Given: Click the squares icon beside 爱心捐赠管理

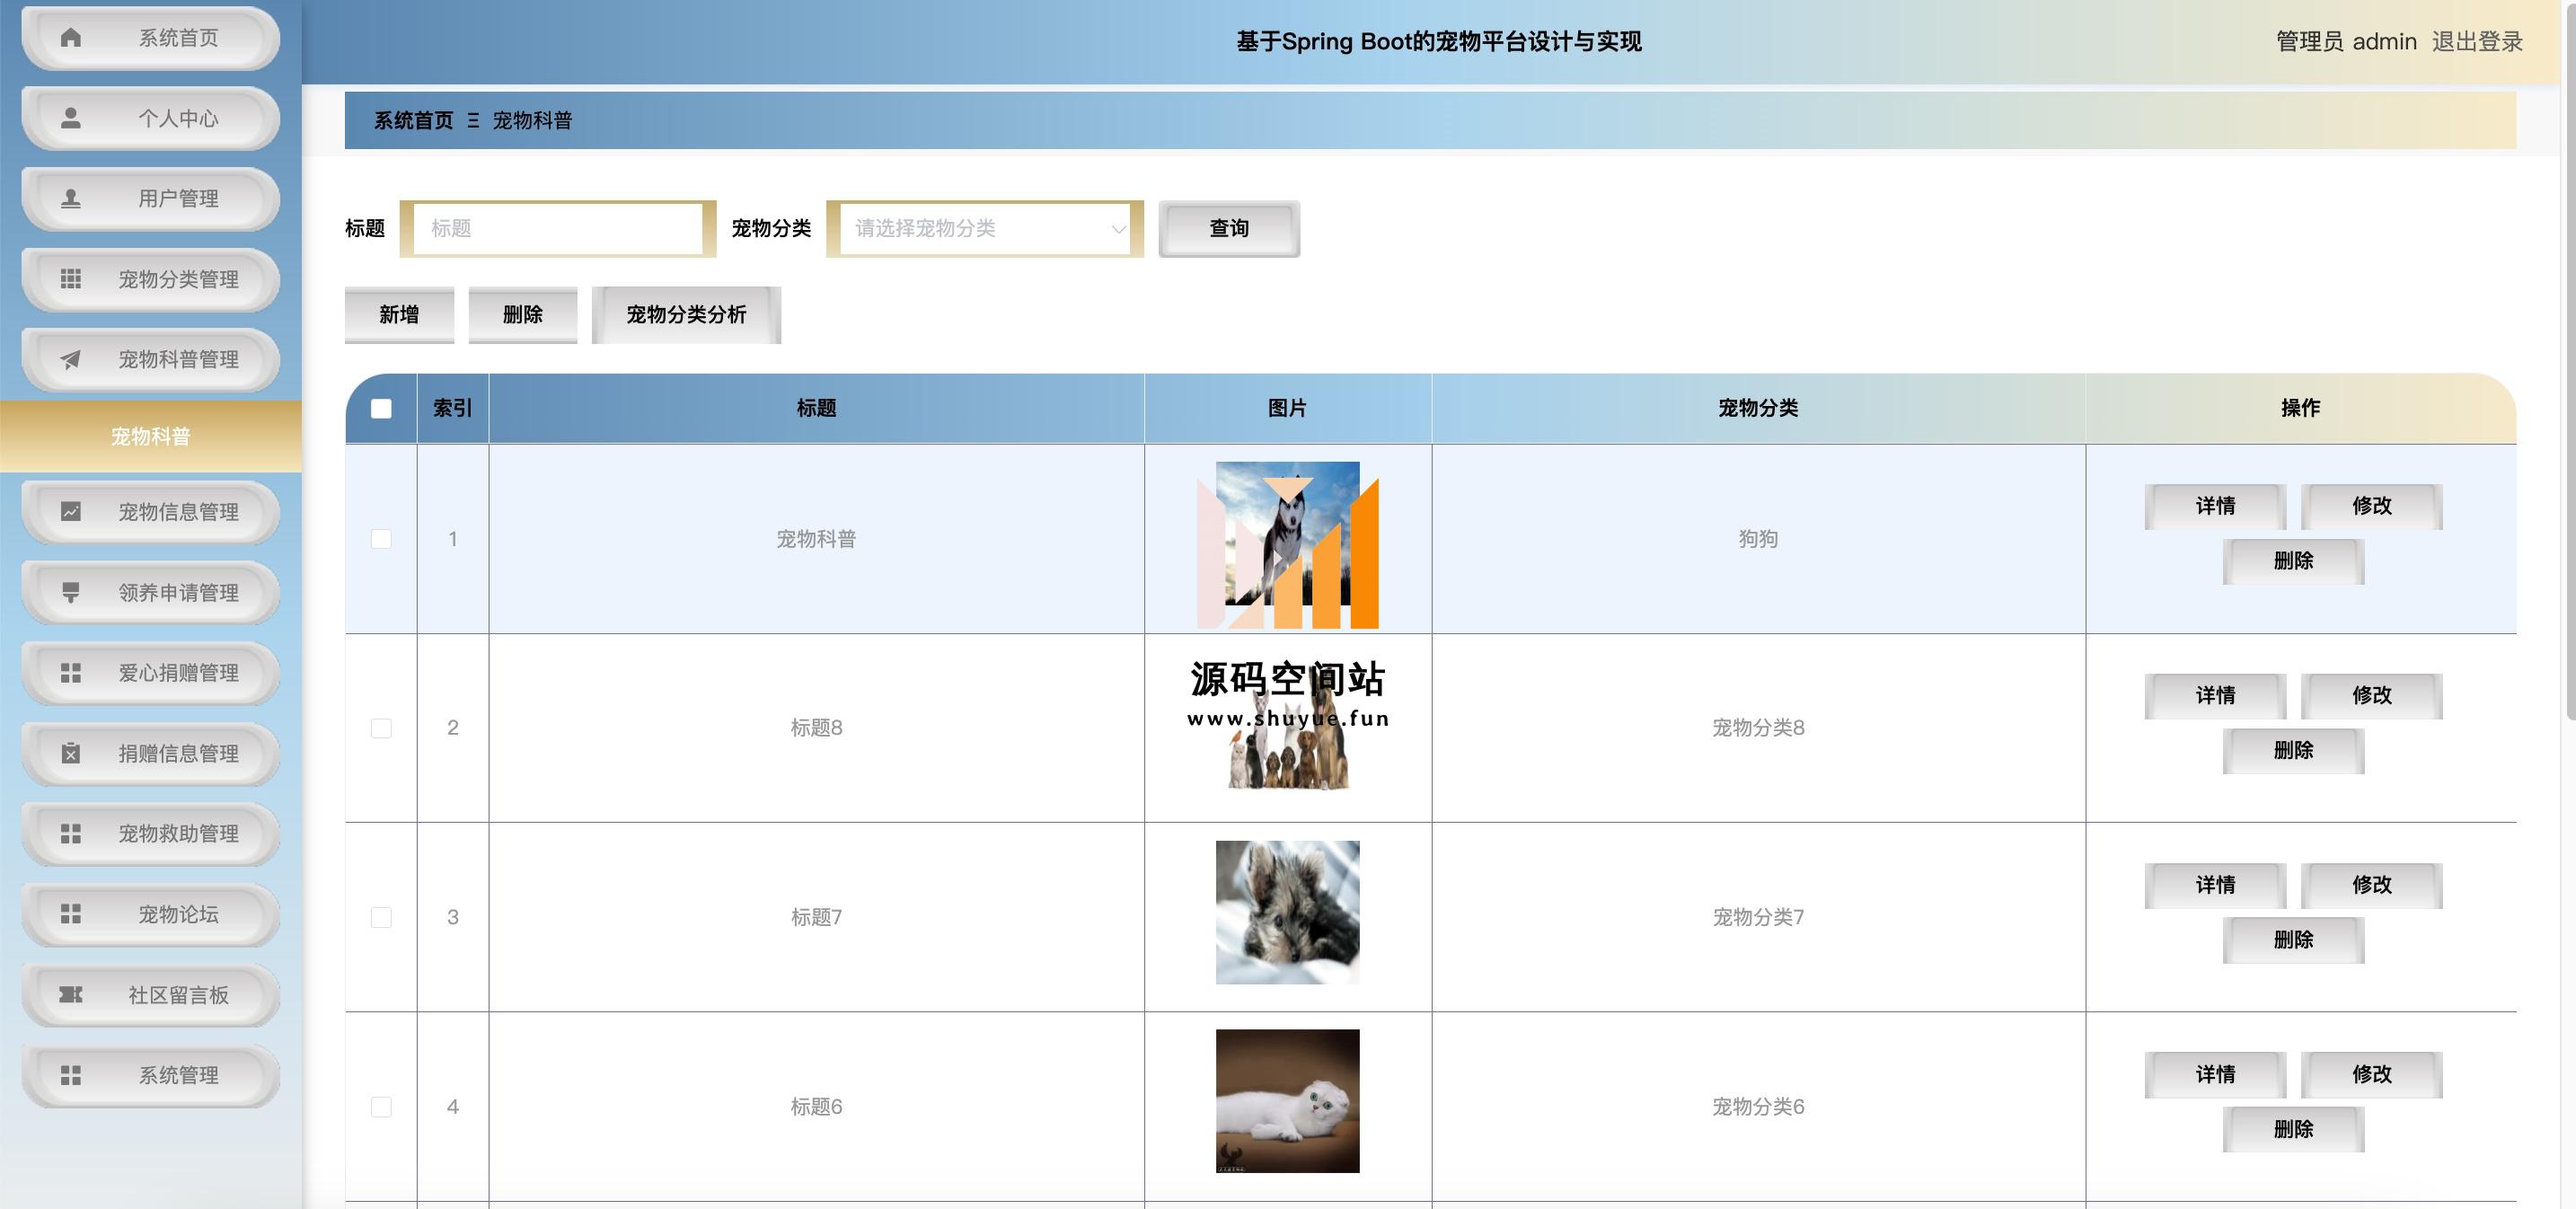Looking at the screenshot, I should click(70, 673).
